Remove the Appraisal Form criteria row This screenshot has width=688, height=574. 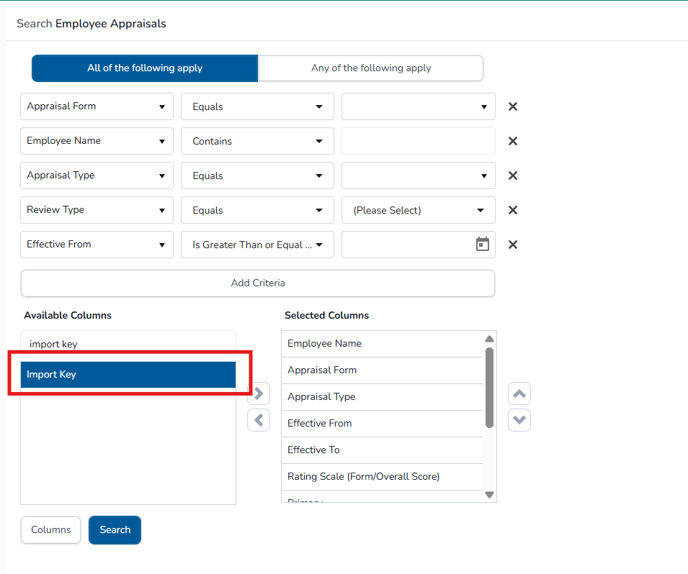click(512, 107)
